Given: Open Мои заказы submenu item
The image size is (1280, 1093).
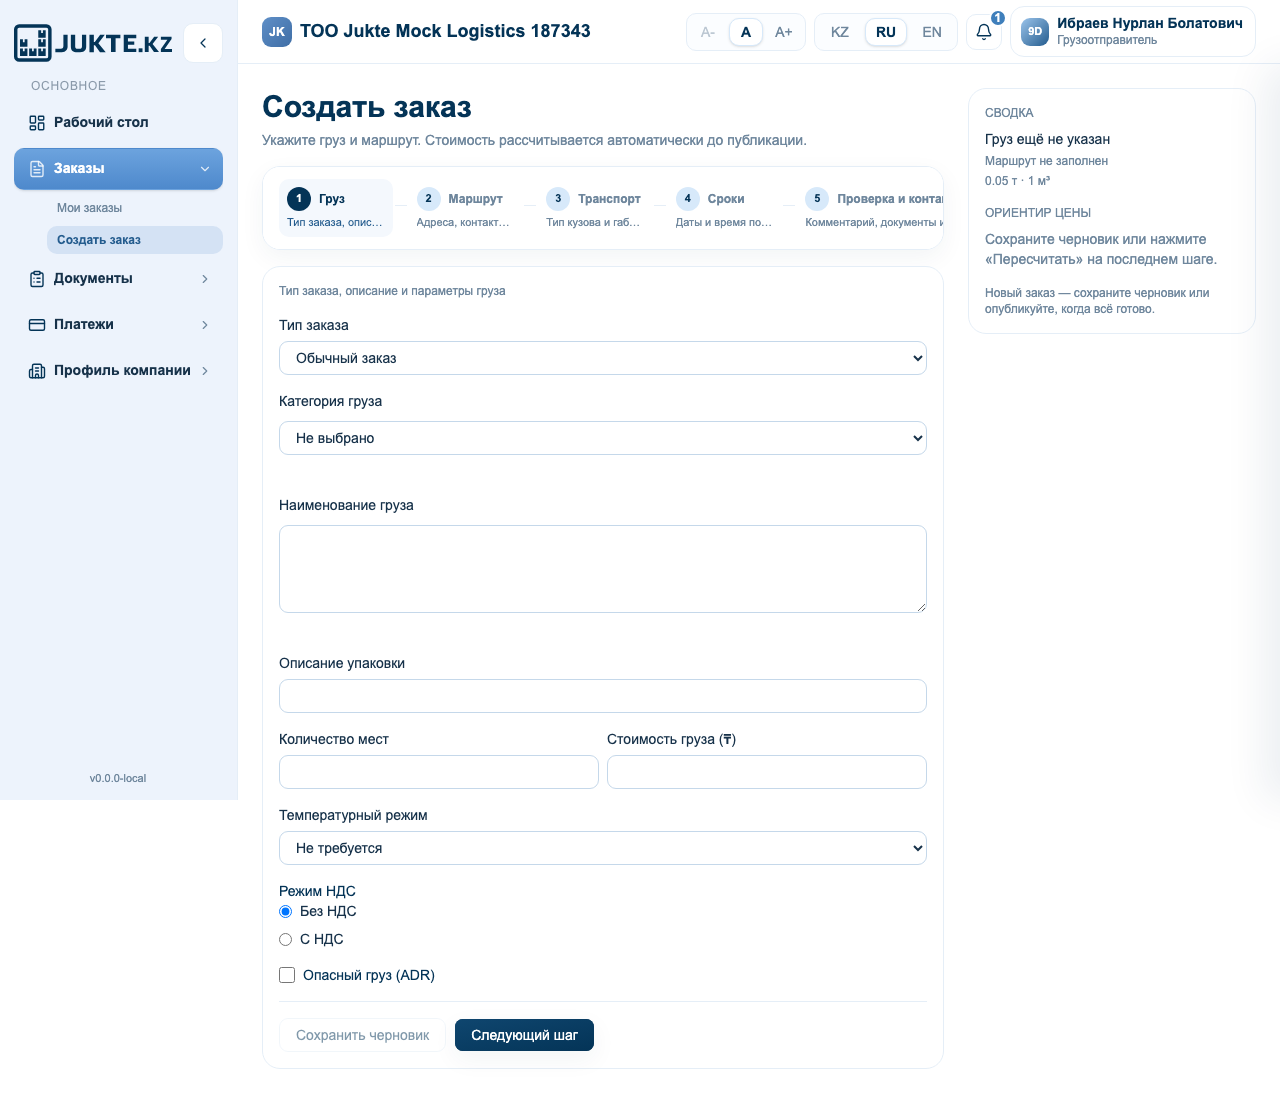Looking at the screenshot, I should tap(134, 208).
